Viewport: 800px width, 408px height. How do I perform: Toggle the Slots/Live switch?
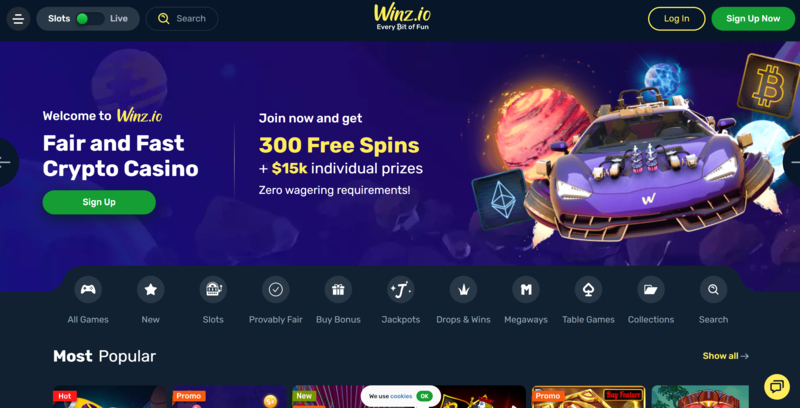coord(89,19)
